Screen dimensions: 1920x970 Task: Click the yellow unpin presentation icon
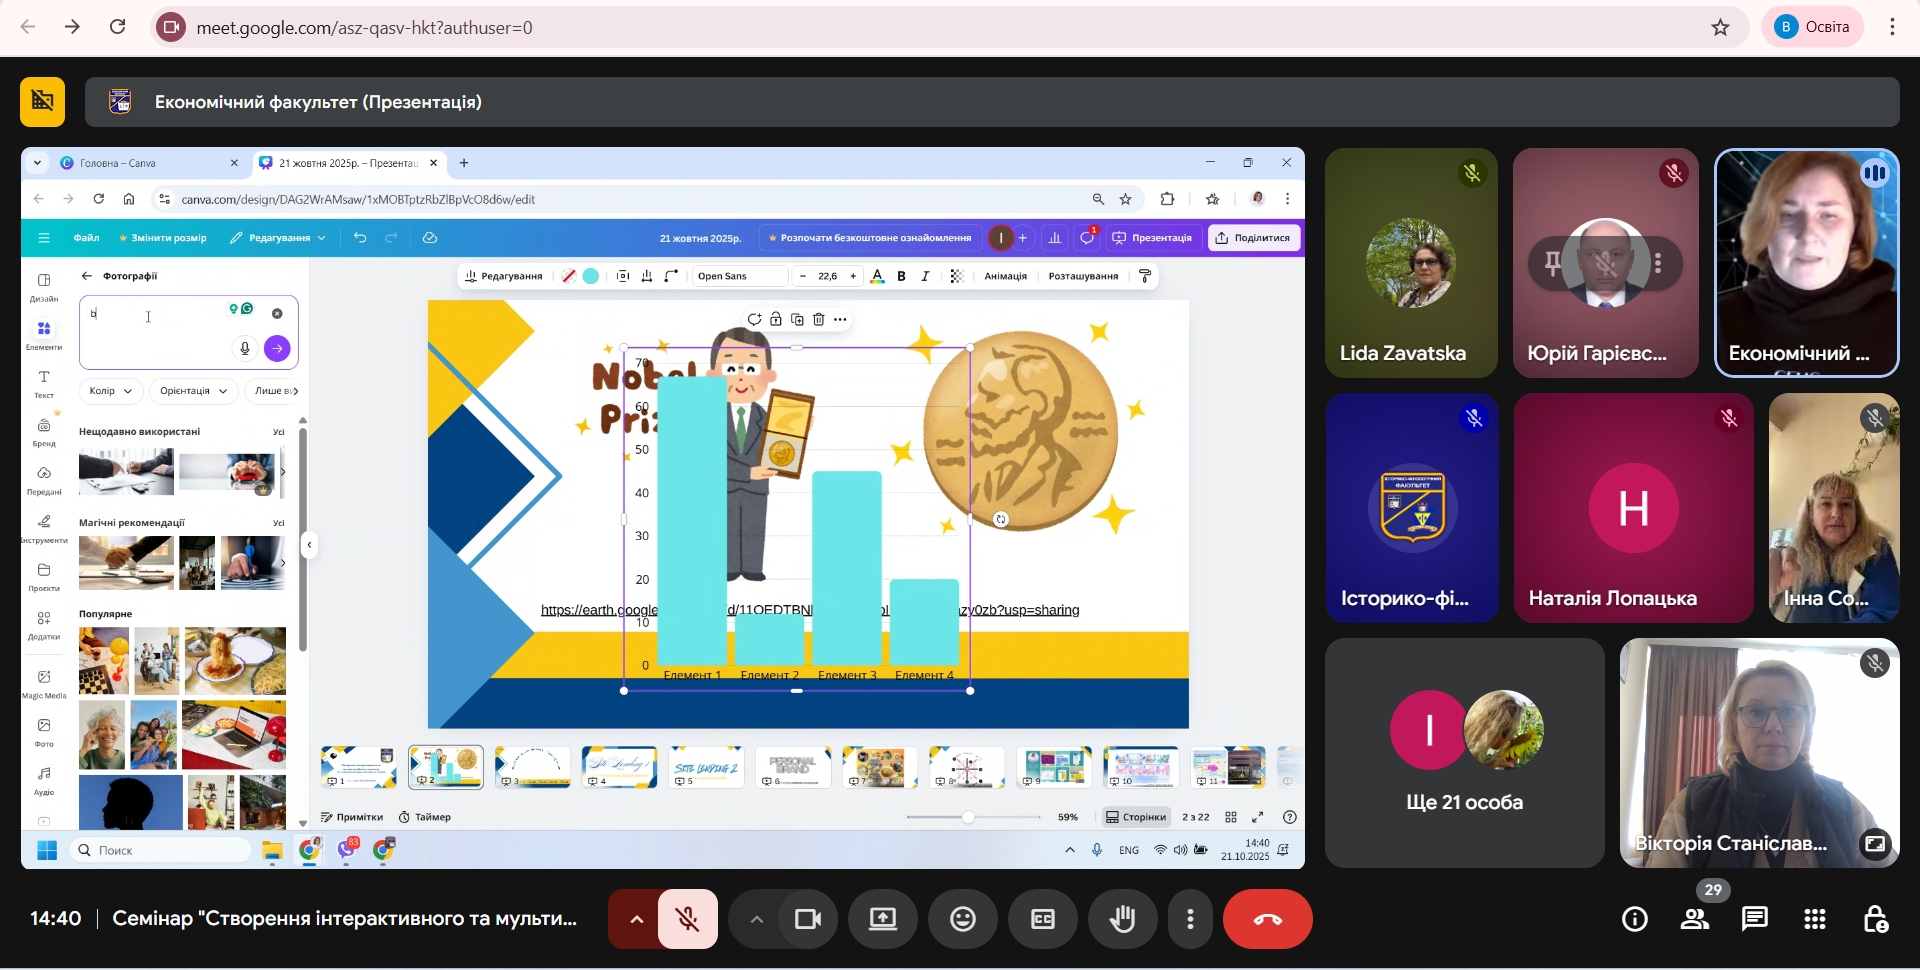point(42,102)
